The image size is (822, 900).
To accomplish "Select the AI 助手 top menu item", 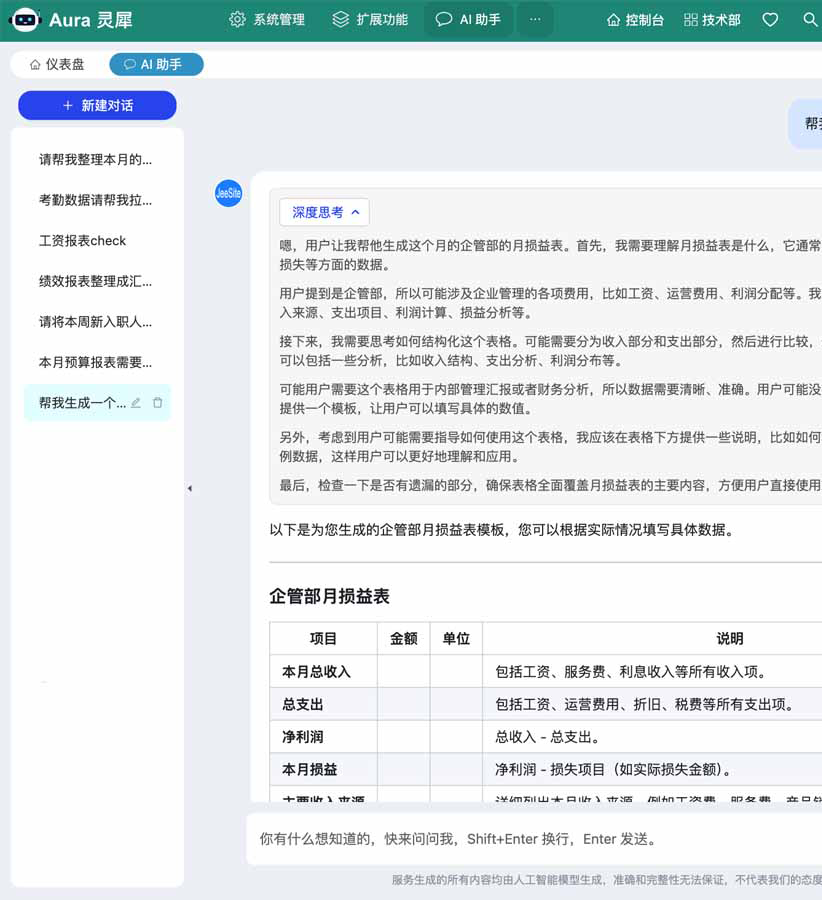I will (468, 20).
